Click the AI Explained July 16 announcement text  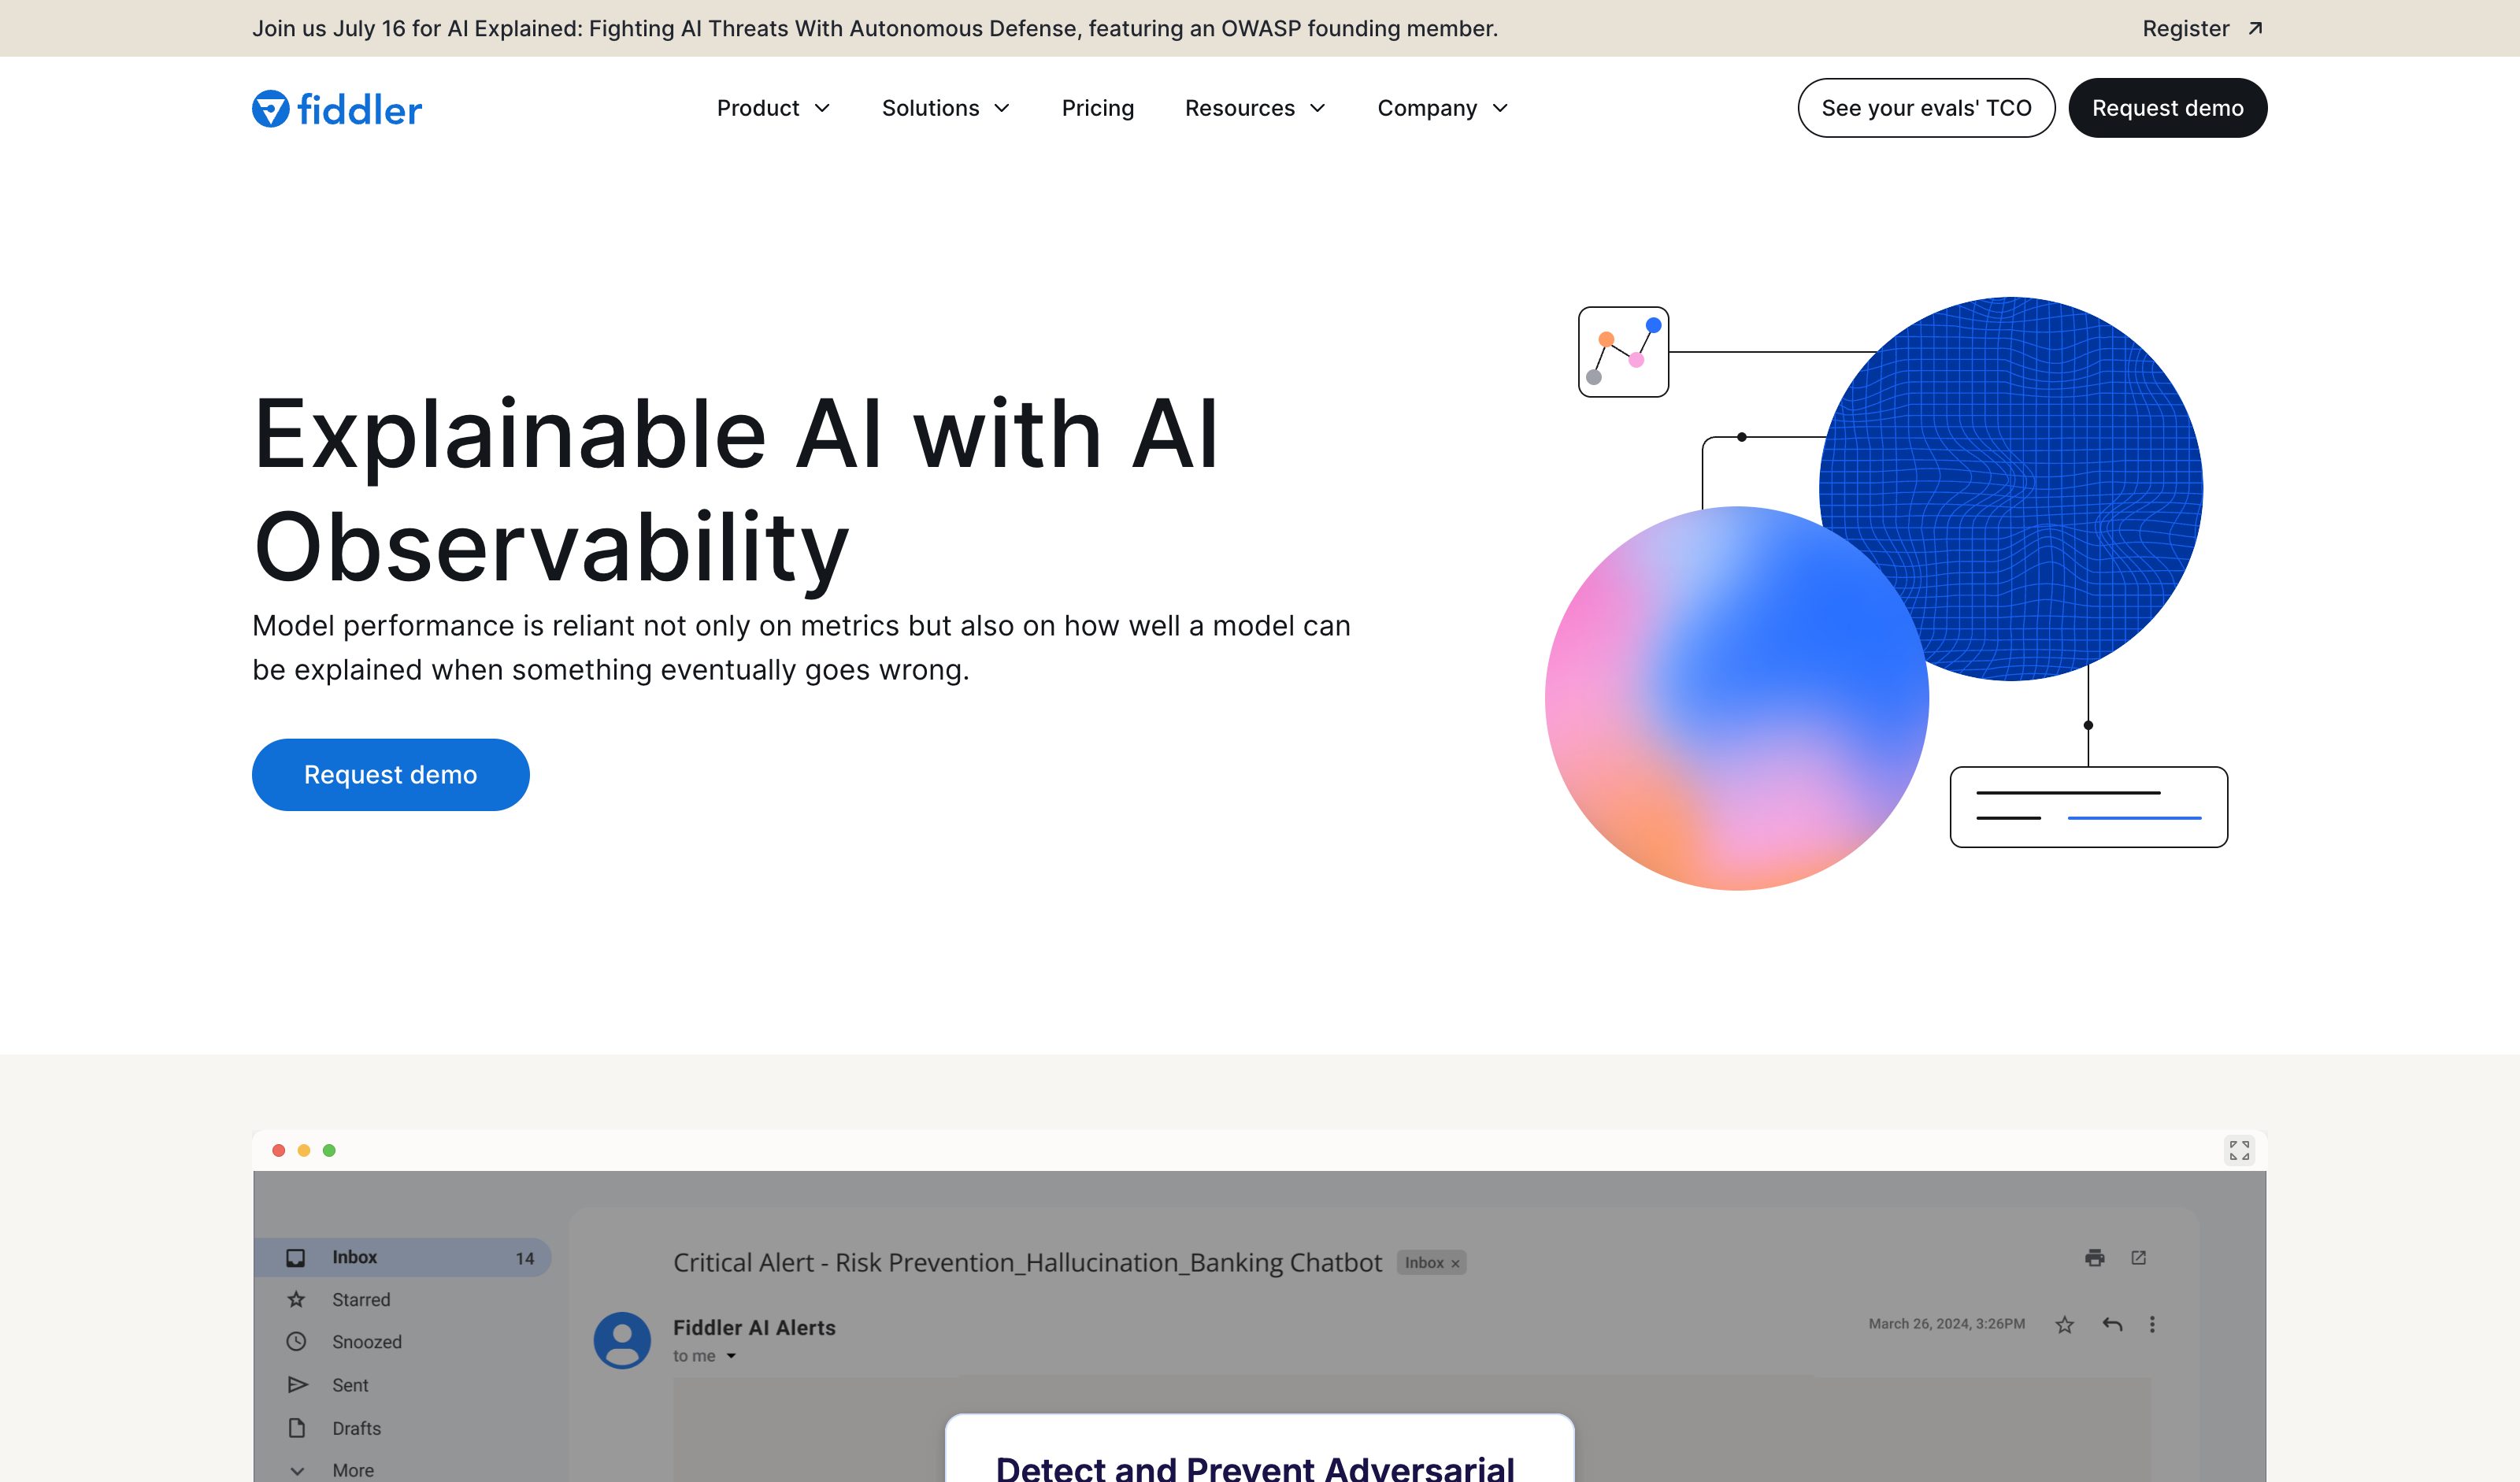[x=874, y=28]
